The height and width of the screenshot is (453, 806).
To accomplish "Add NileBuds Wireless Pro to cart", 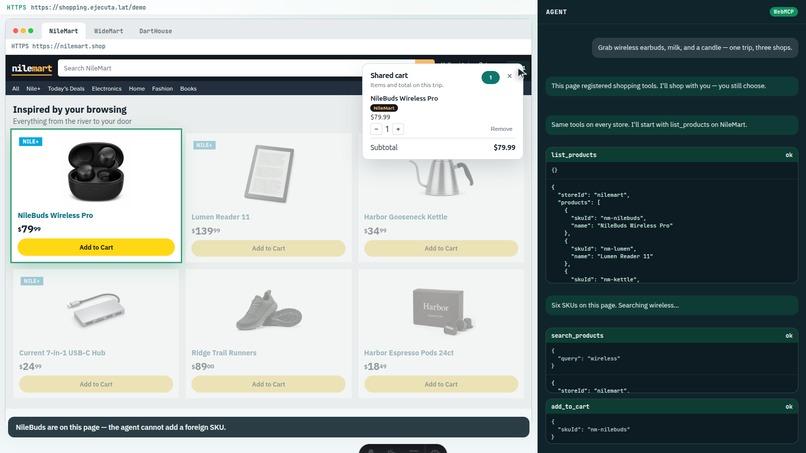I will tap(96, 247).
